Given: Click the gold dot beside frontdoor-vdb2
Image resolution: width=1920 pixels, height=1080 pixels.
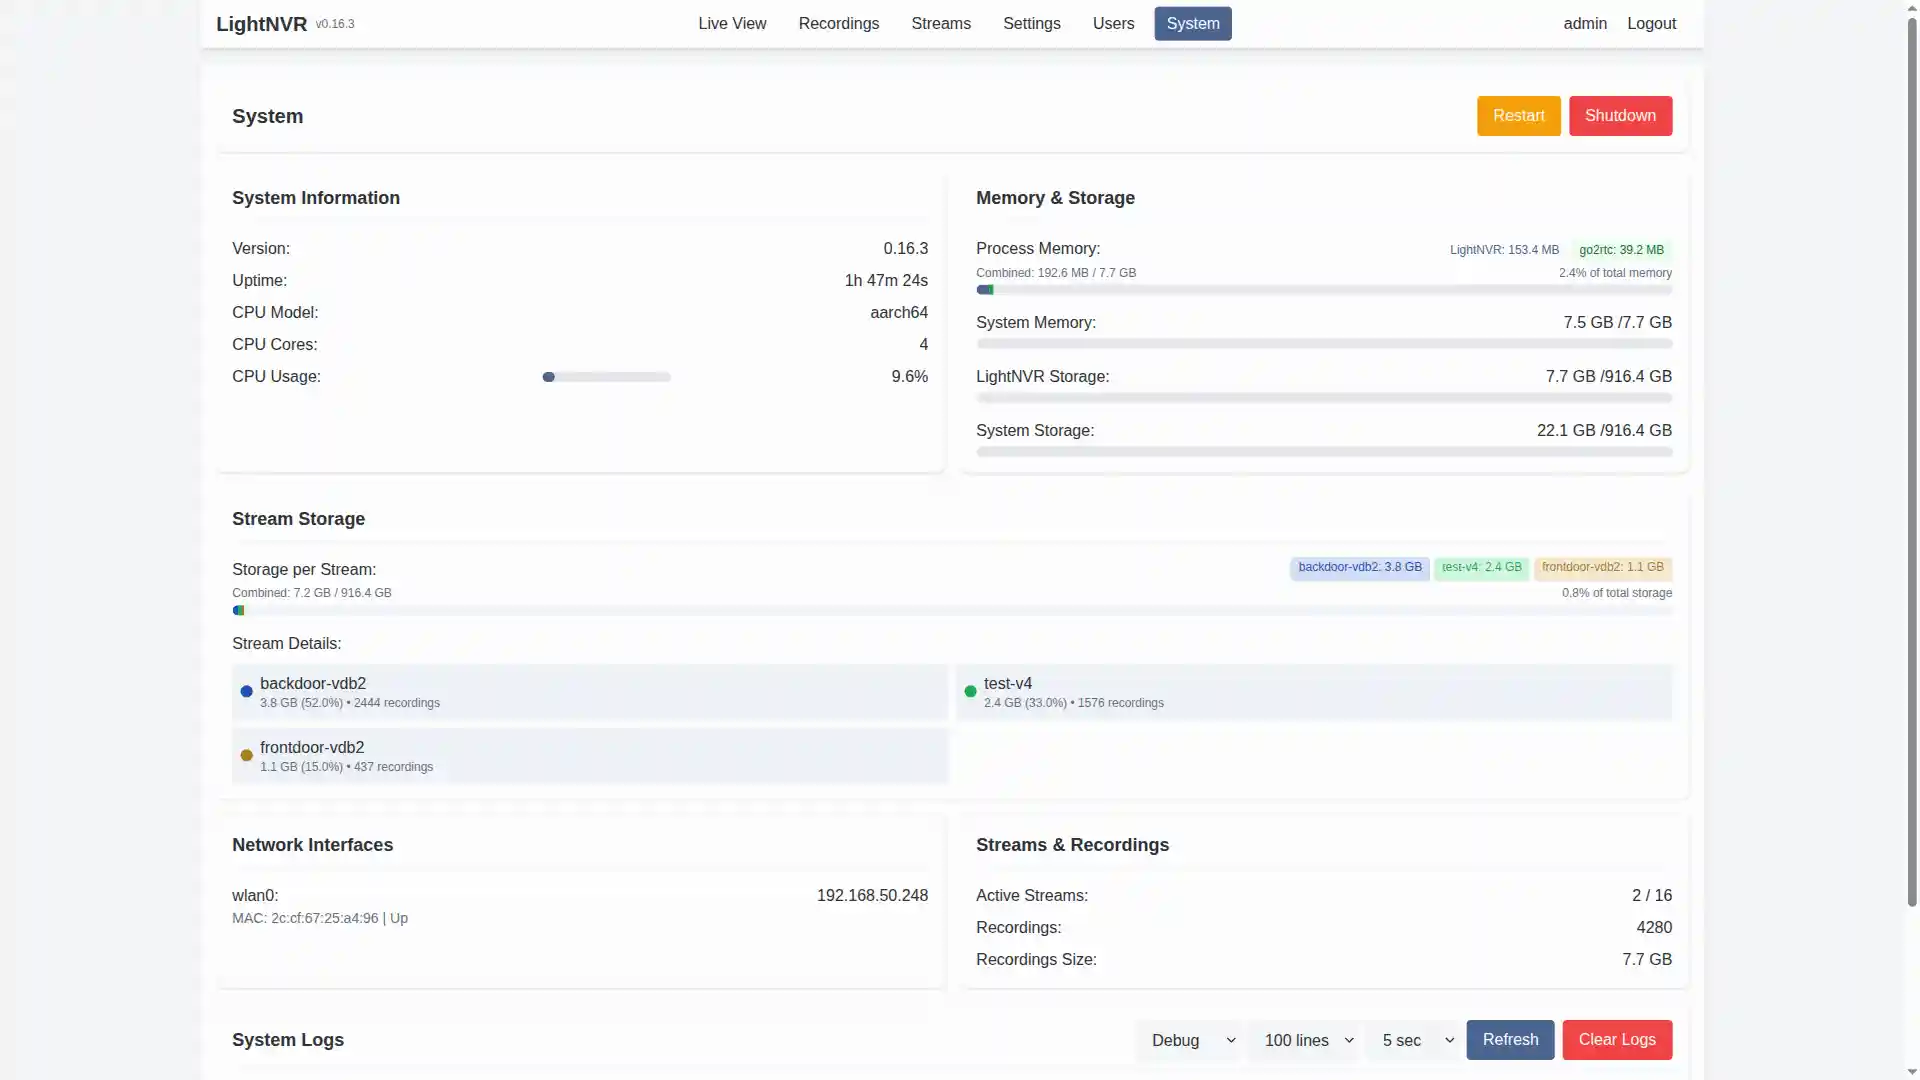Looking at the screenshot, I should coord(246,756).
